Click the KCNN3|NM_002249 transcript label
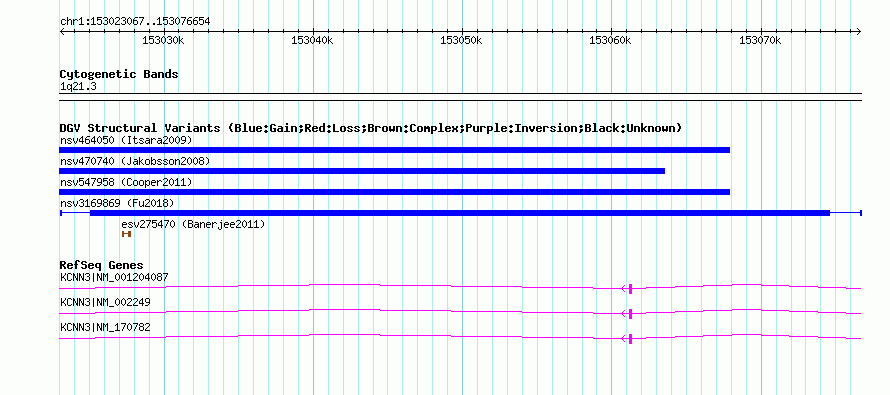The height and width of the screenshot is (395, 890). (x=105, y=302)
